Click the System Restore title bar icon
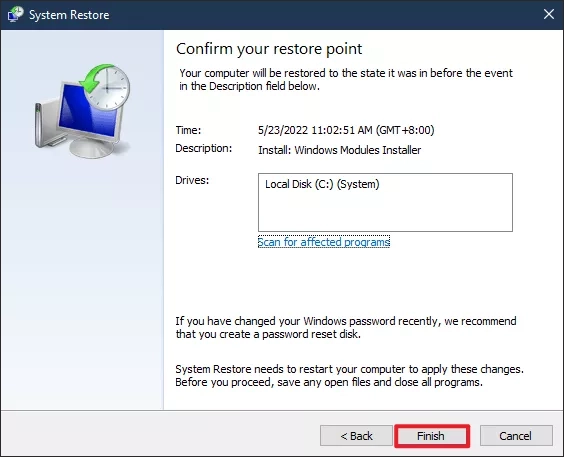This screenshot has height=457, width=564. click(15, 14)
